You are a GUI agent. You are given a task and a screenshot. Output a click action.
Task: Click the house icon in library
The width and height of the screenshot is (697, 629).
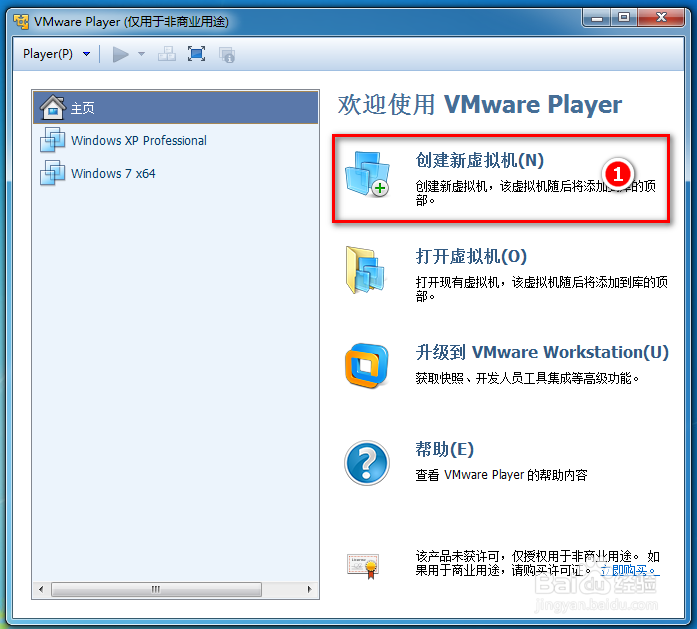pyautogui.click(x=53, y=107)
